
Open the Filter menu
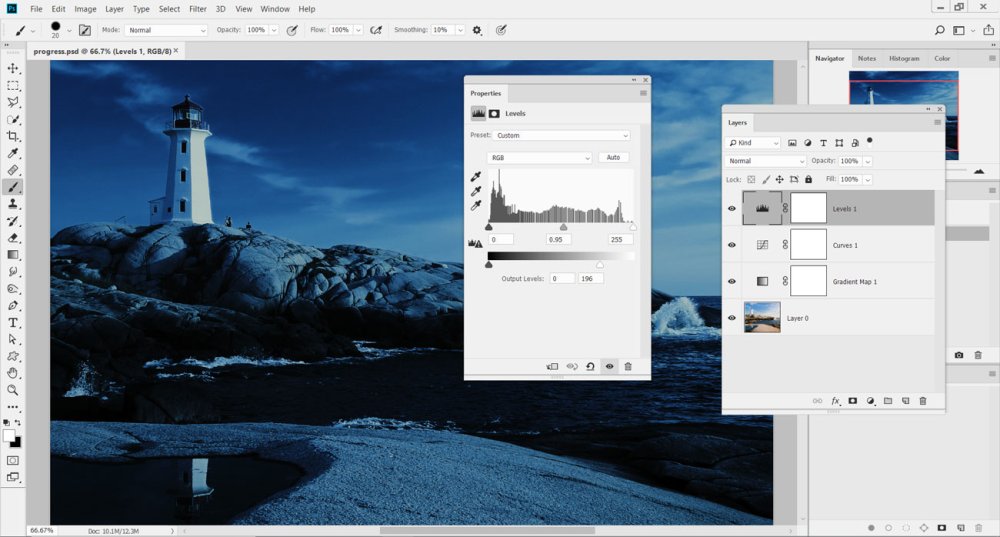coord(198,9)
